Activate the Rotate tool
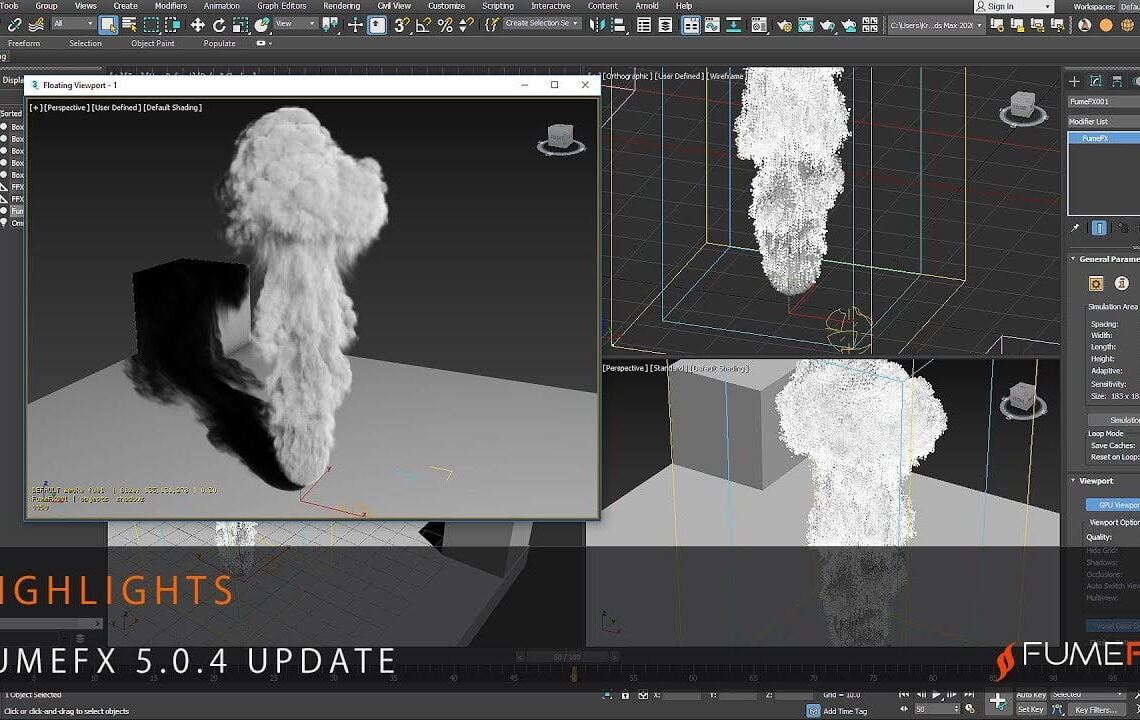1140x720 pixels. (x=219, y=25)
